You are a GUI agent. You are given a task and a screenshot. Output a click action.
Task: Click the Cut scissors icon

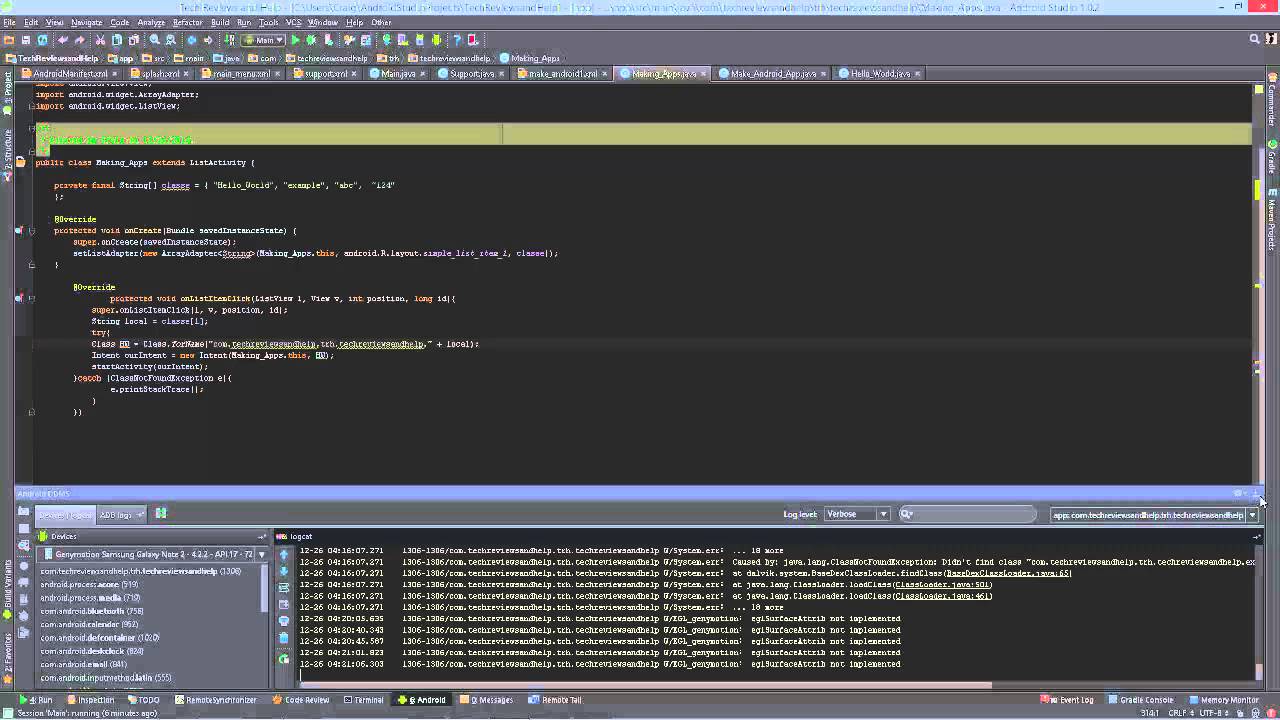click(100, 40)
